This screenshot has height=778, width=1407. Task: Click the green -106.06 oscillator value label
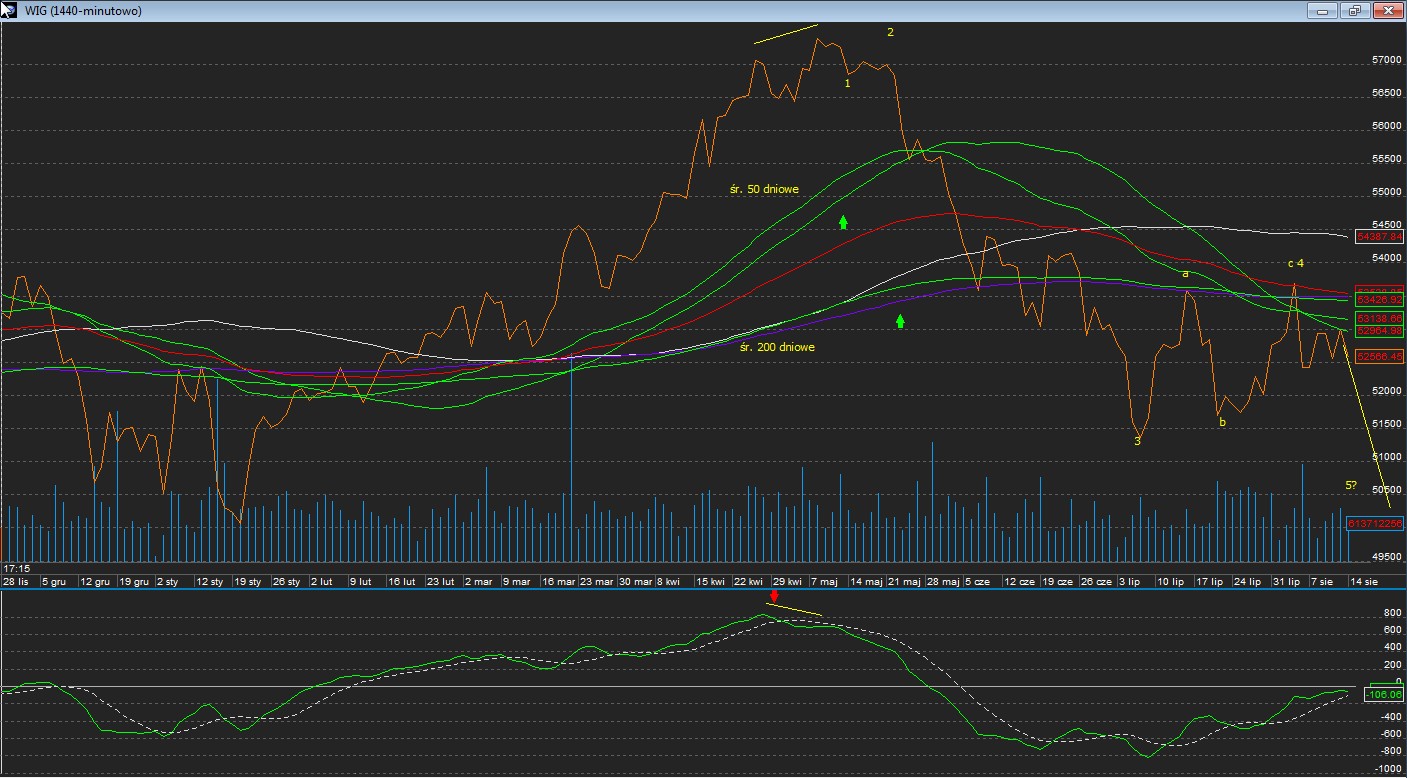coord(1383,694)
